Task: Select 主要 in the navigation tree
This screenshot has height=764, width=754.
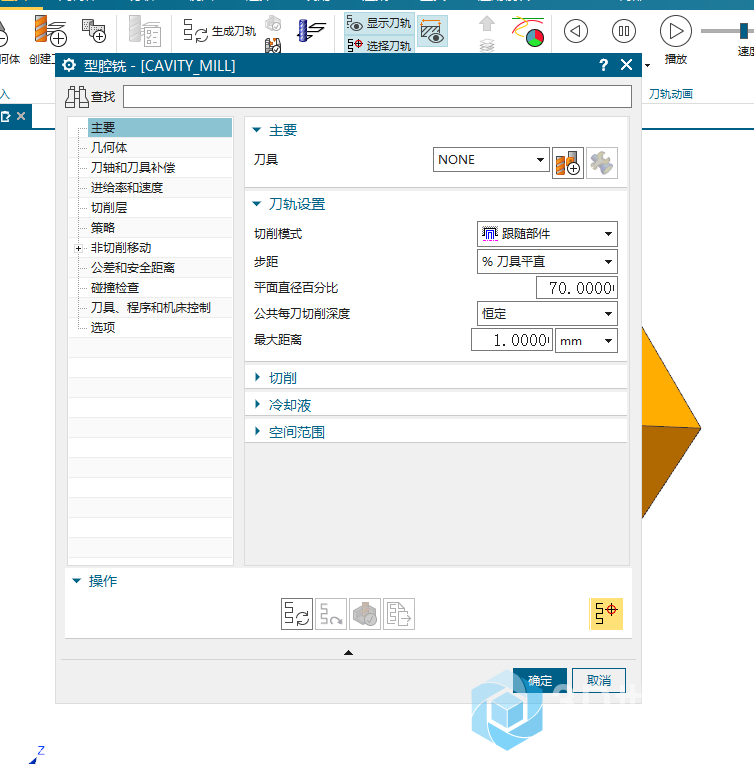Action: [159, 128]
